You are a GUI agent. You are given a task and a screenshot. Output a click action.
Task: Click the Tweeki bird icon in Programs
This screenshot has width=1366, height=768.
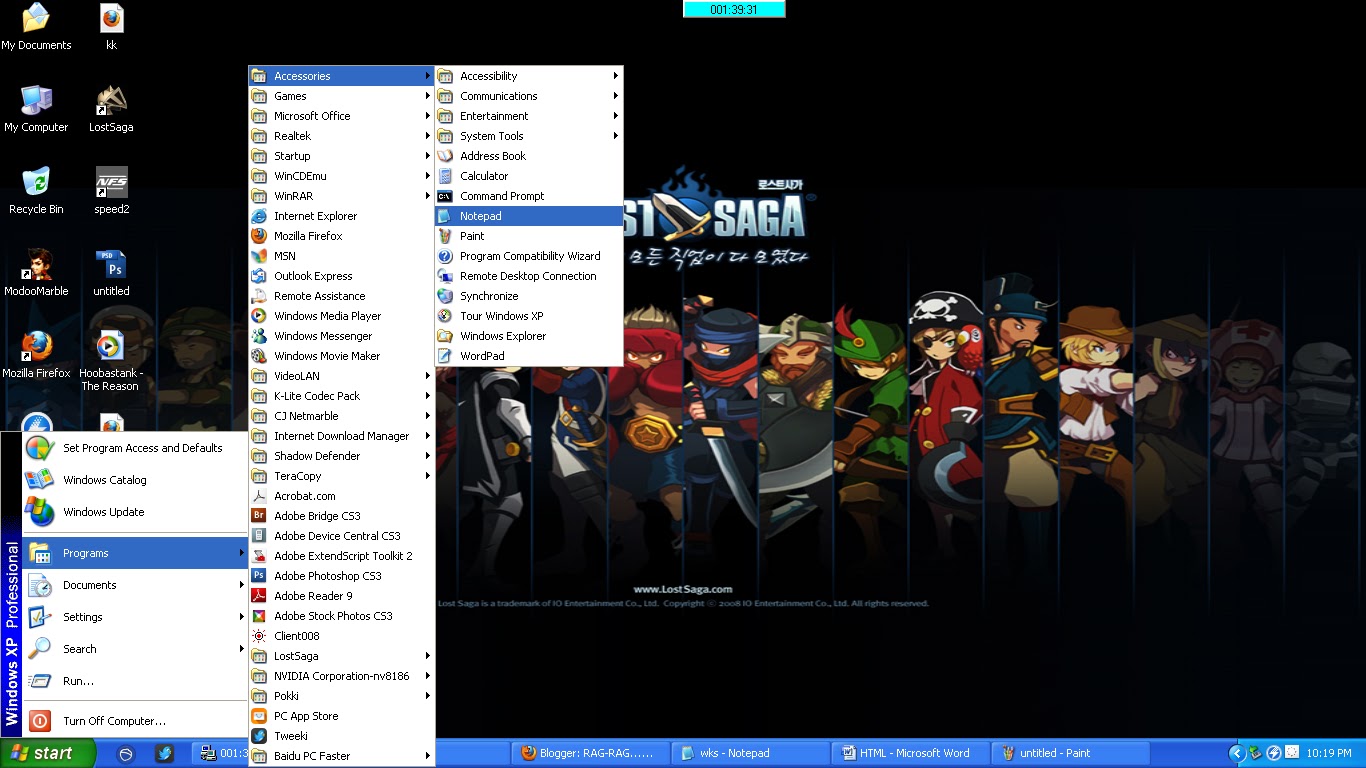[x=259, y=736]
